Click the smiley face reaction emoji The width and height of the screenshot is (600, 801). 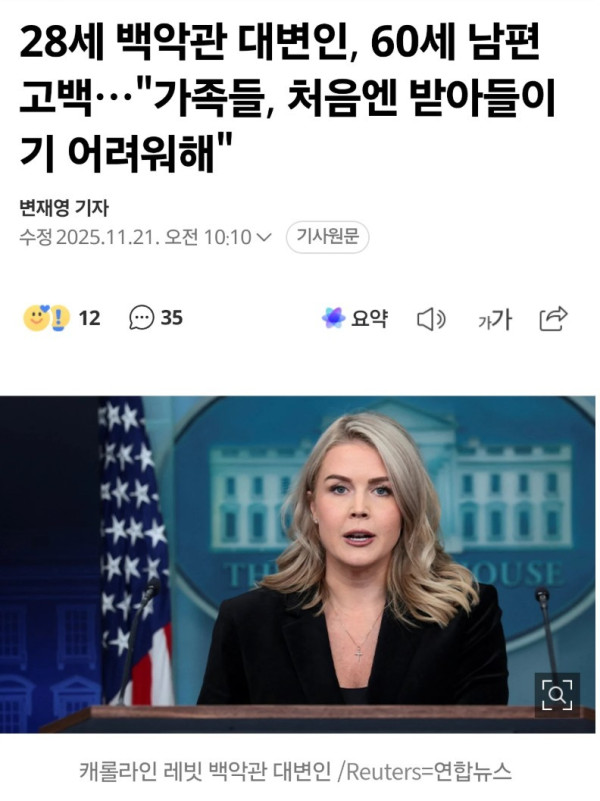point(36,318)
